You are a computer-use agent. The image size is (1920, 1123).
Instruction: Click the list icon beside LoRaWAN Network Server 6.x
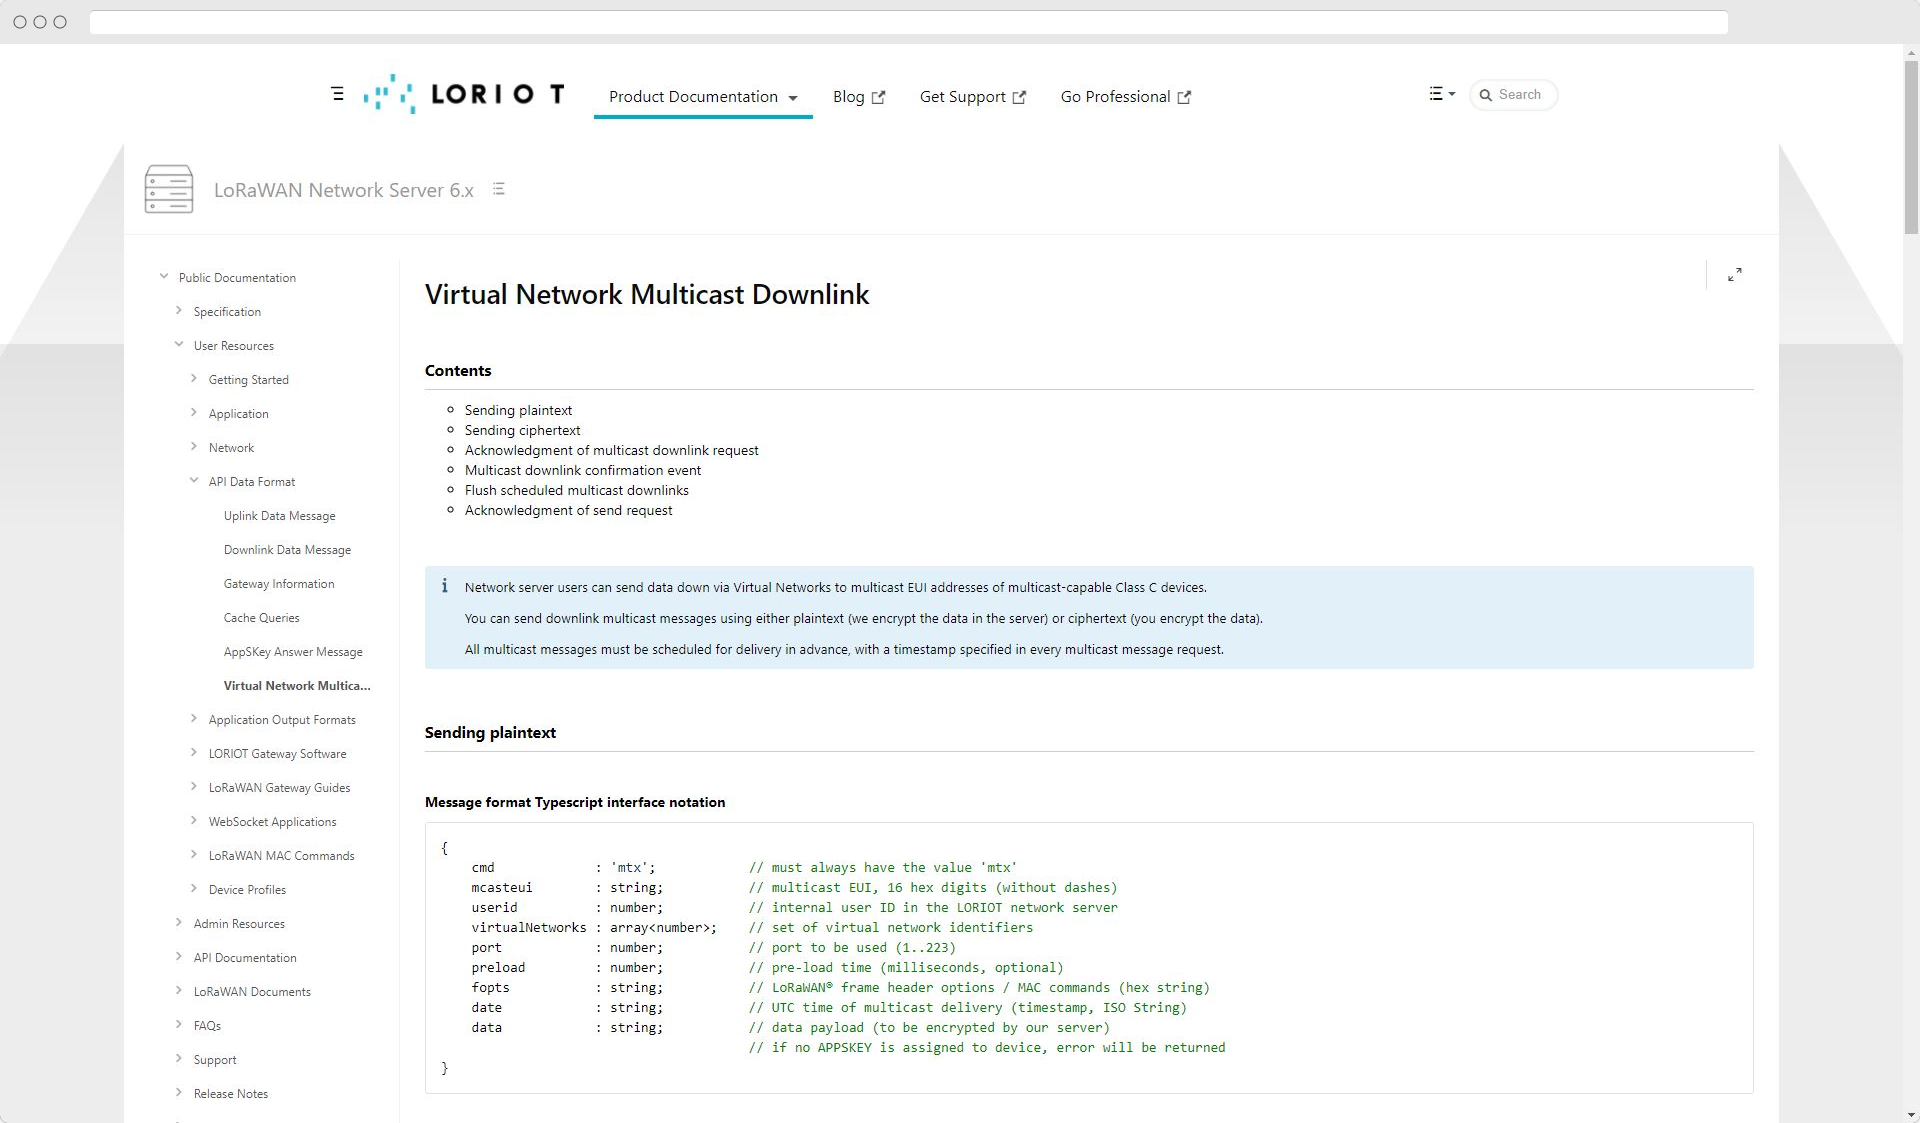click(498, 189)
